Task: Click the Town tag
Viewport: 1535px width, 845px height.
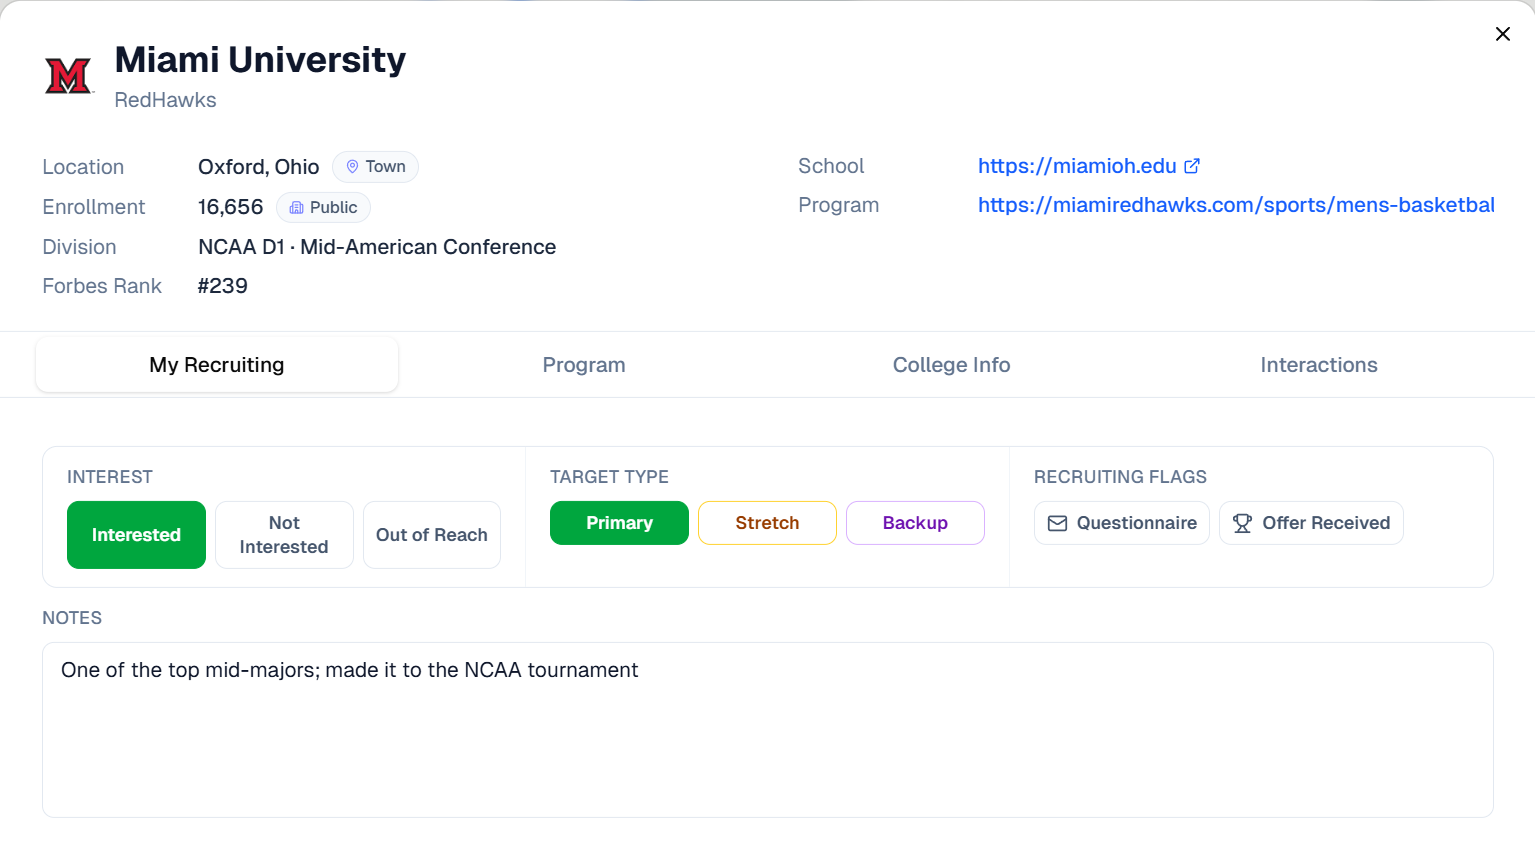Action: click(375, 167)
